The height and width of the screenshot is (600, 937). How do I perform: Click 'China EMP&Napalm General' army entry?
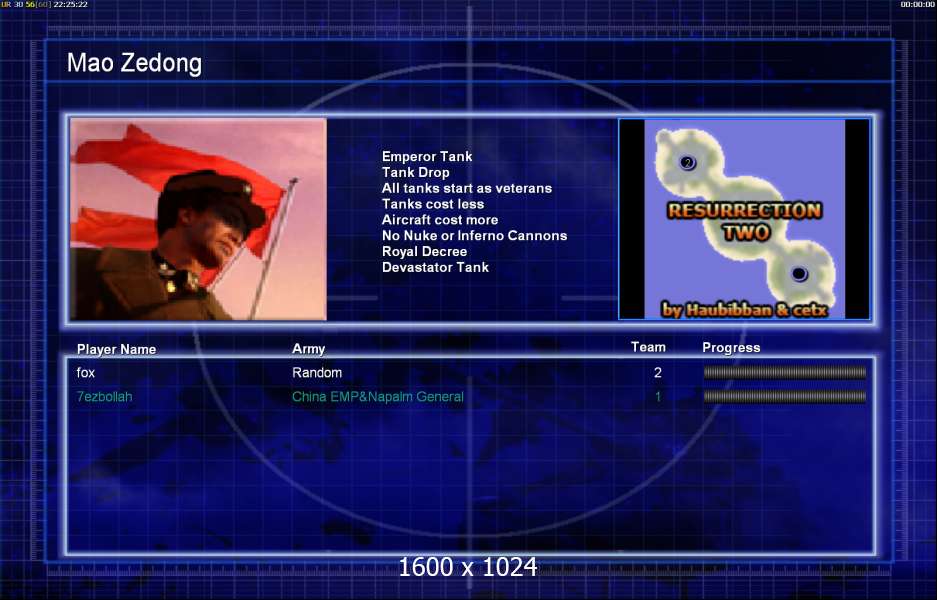tap(378, 397)
